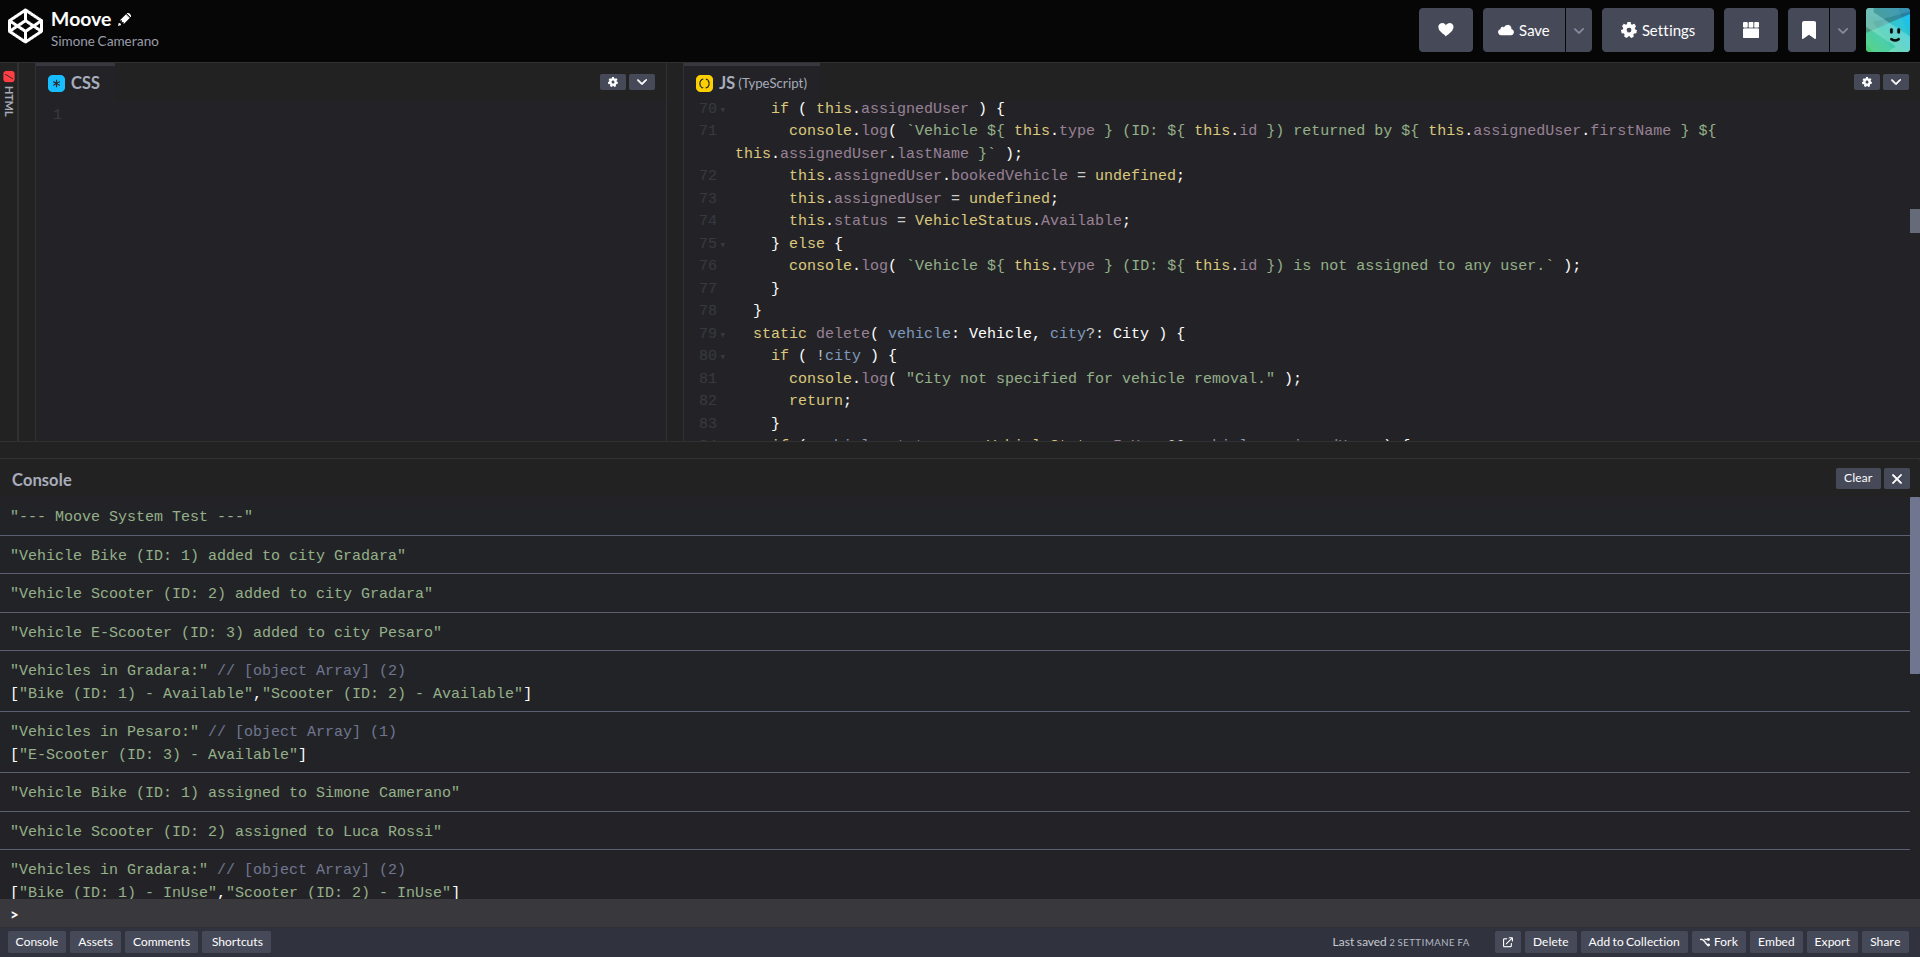Fork this pen

[1719, 942]
